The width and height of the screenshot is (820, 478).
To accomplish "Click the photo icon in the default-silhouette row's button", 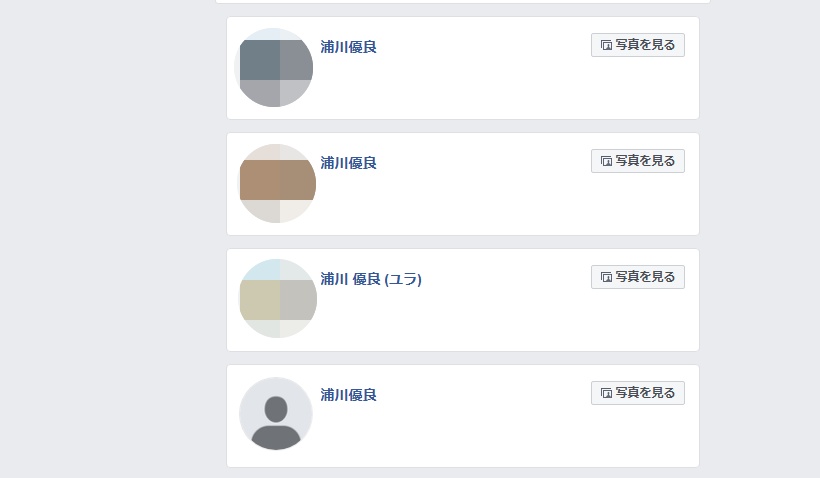I will pyautogui.click(x=606, y=393).
